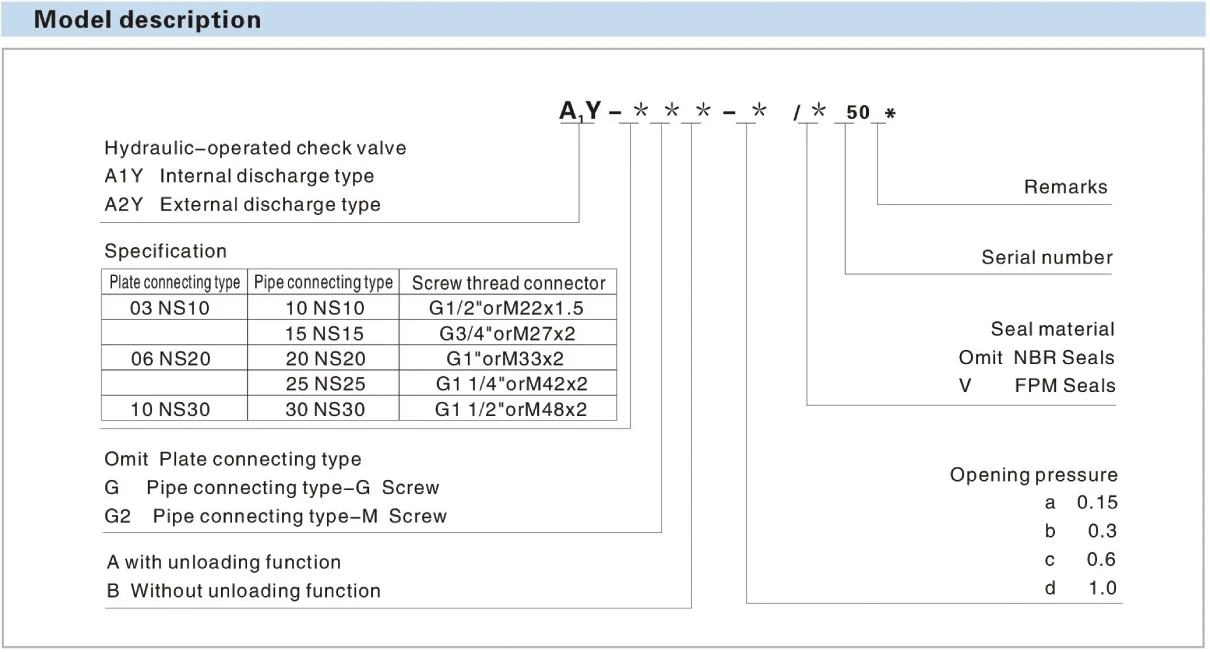
Task: Click the "25 NS25" table cell
Action: tap(325, 384)
